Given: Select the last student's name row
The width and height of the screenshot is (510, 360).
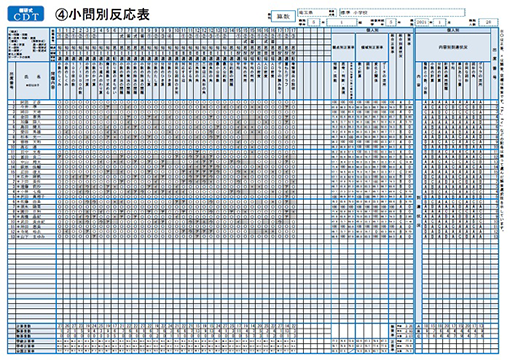Looking at the screenshot, I should [x=32, y=236].
